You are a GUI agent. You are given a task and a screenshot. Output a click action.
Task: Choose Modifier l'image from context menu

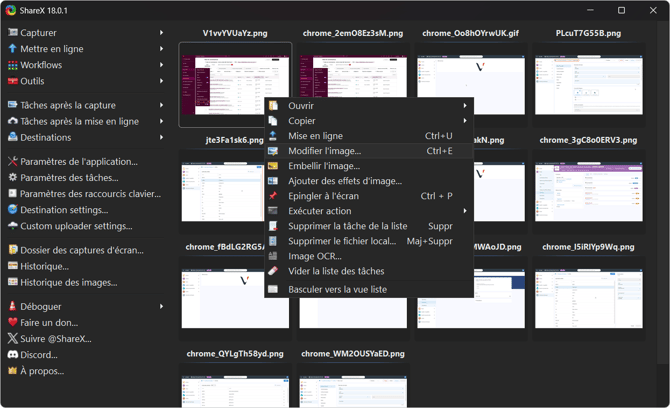[369, 151]
